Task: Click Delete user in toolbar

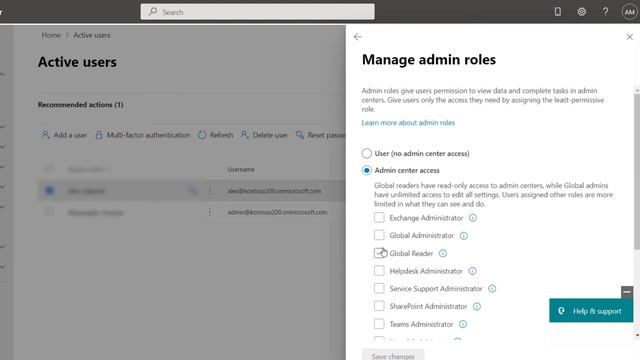Action: (x=264, y=135)
